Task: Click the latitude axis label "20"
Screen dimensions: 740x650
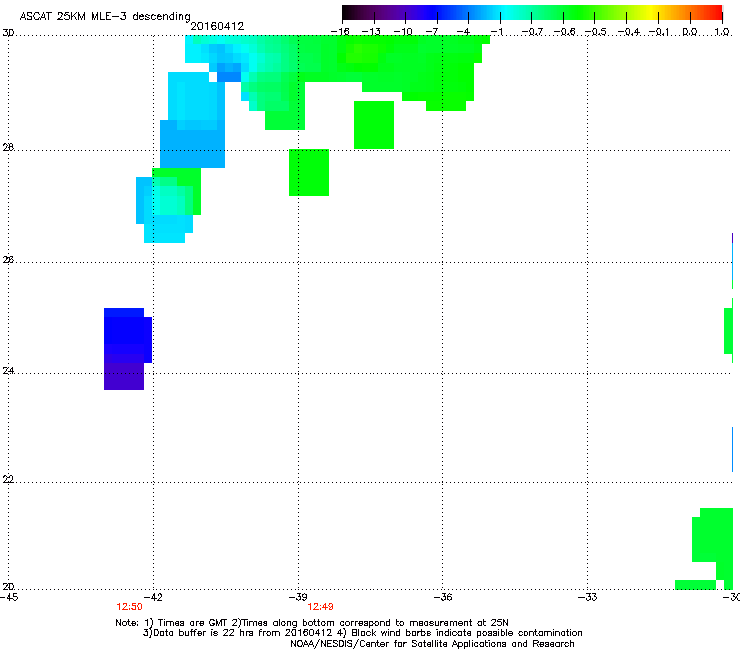Action: click(8, 587)
